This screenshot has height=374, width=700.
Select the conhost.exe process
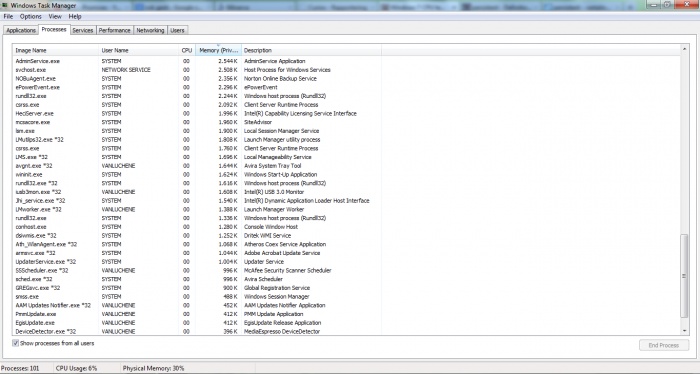click(346, 227)
